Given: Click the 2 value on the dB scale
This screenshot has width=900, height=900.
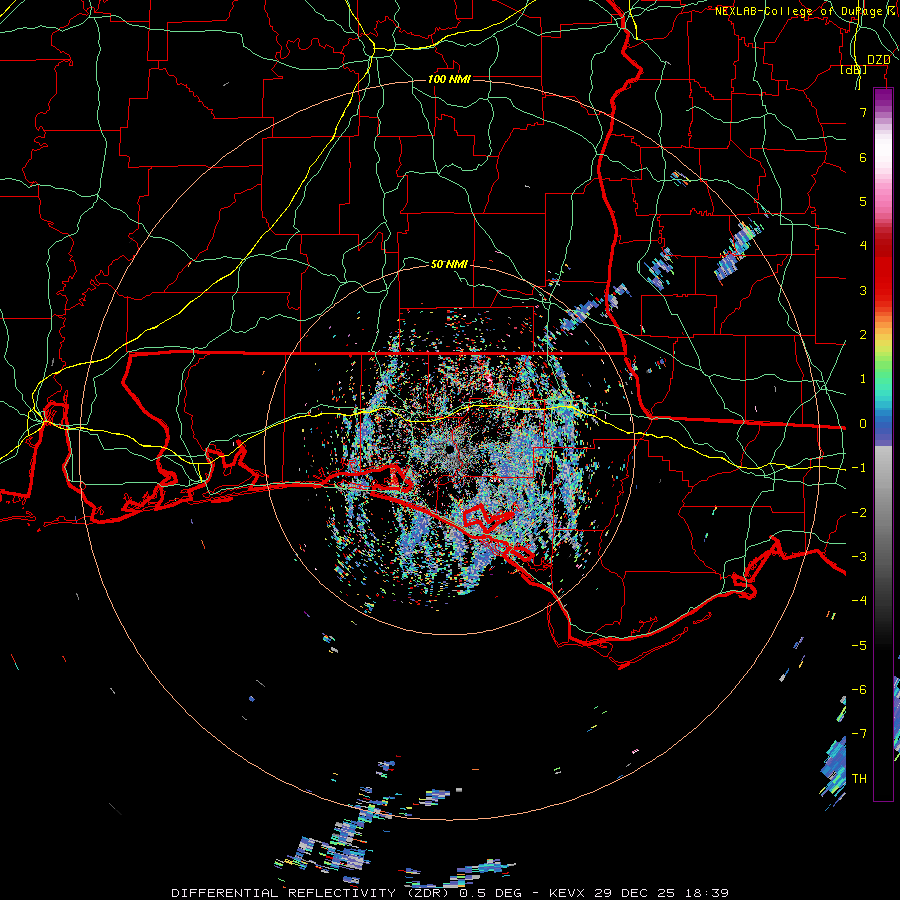Looking at the screenshot, I should pos(863,335).
